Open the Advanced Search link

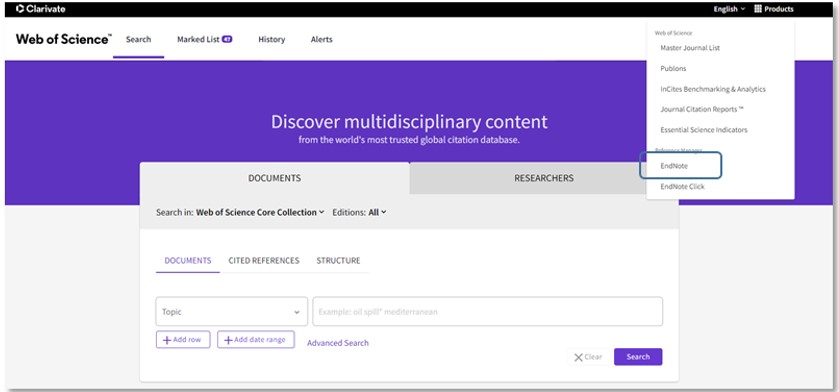[338, 343]
